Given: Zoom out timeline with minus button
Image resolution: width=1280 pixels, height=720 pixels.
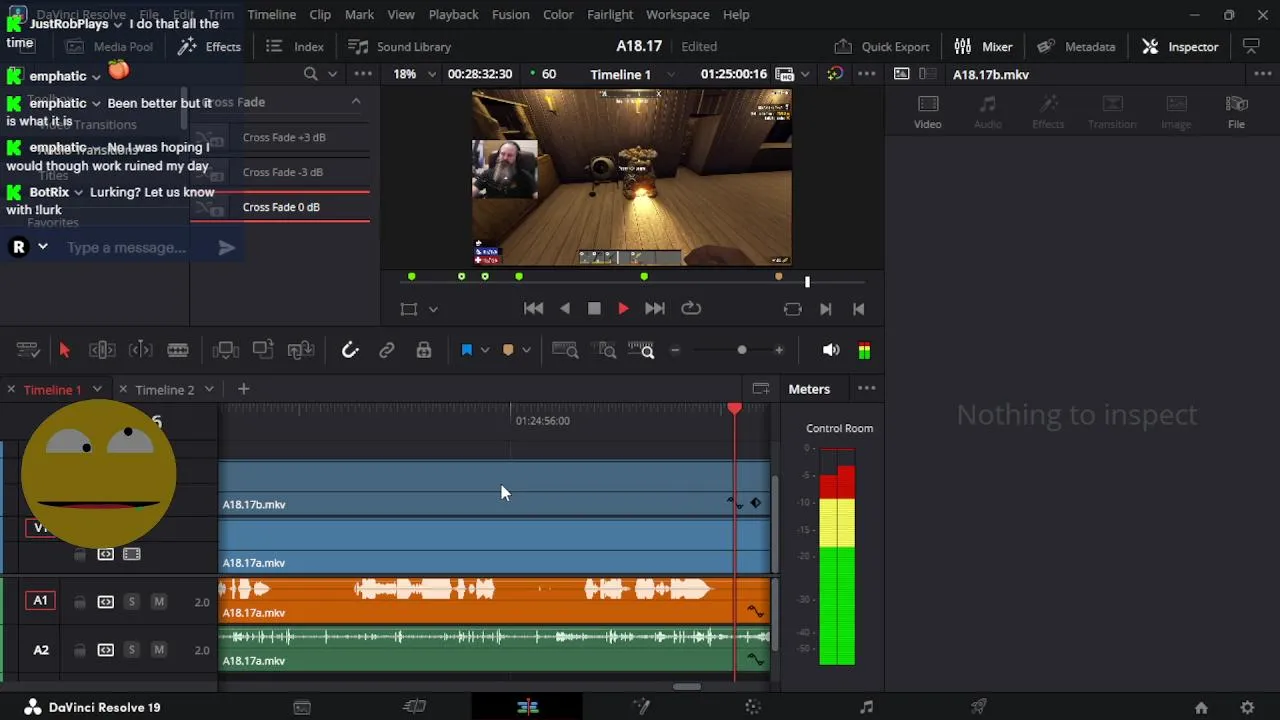Looking at the screenshot, I should (x=675, y=350).
